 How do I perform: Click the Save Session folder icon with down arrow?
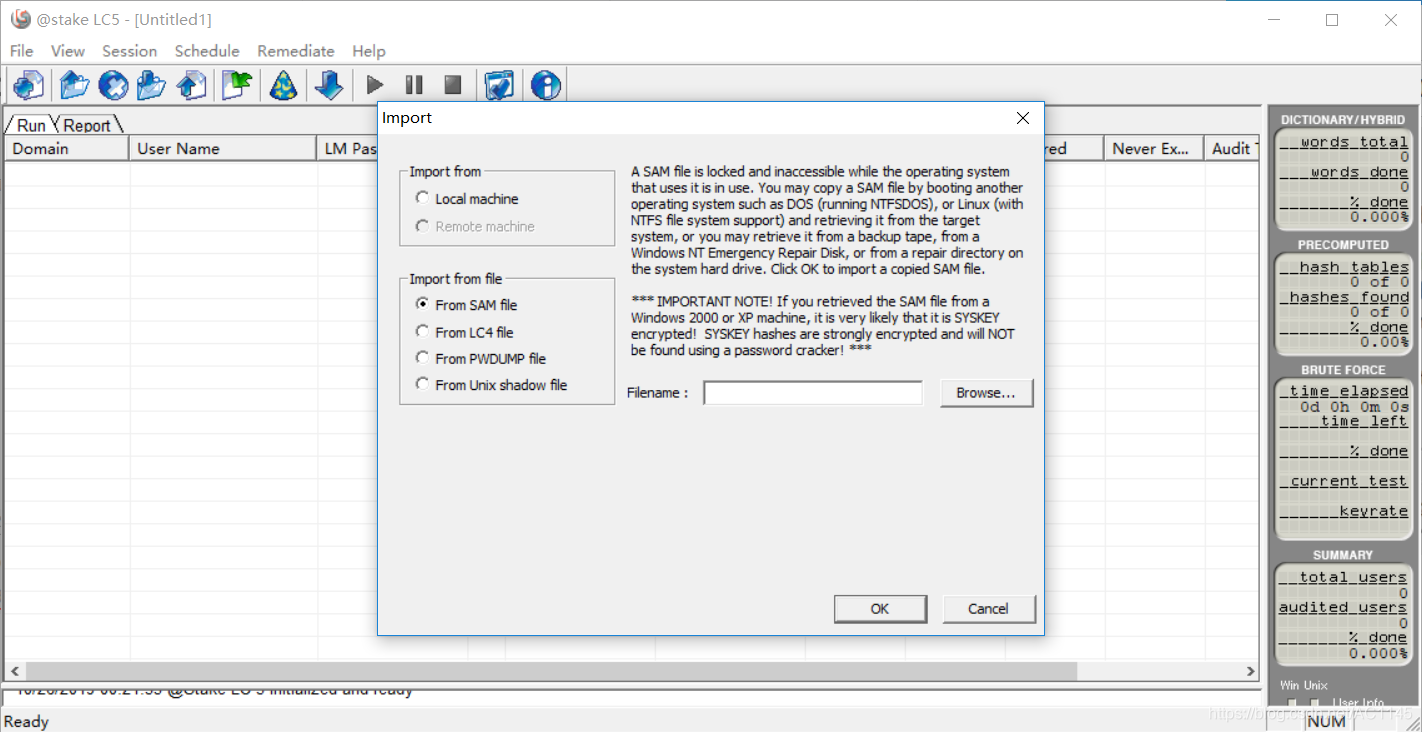tap(151, 85)
